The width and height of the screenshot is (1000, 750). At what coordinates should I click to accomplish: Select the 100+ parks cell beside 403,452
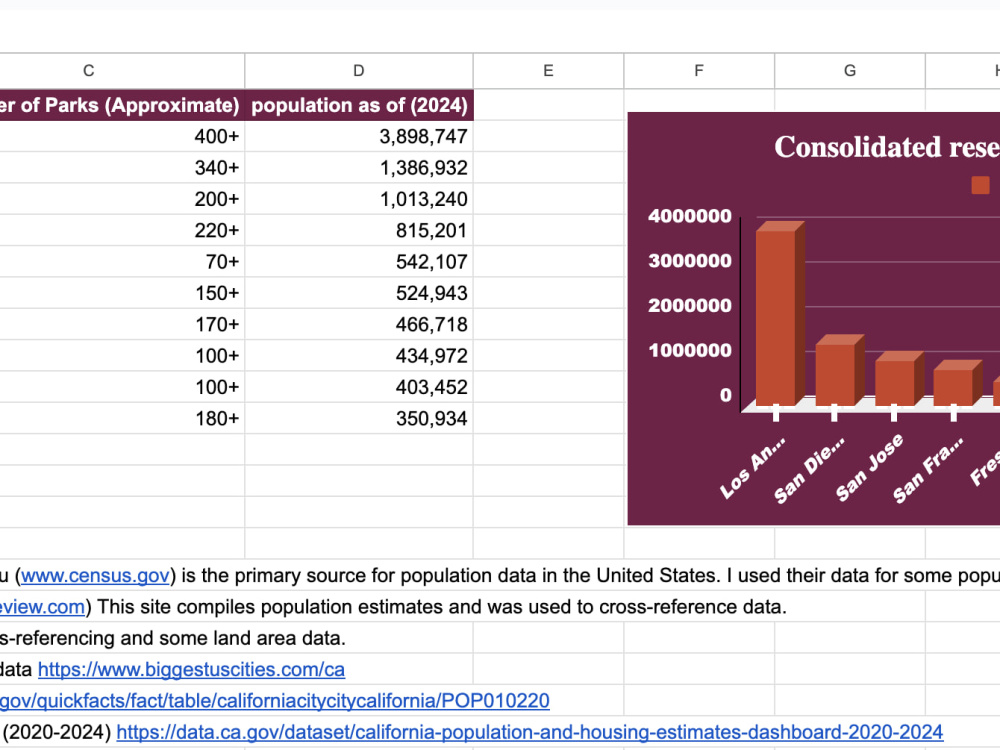pos(121,386)
